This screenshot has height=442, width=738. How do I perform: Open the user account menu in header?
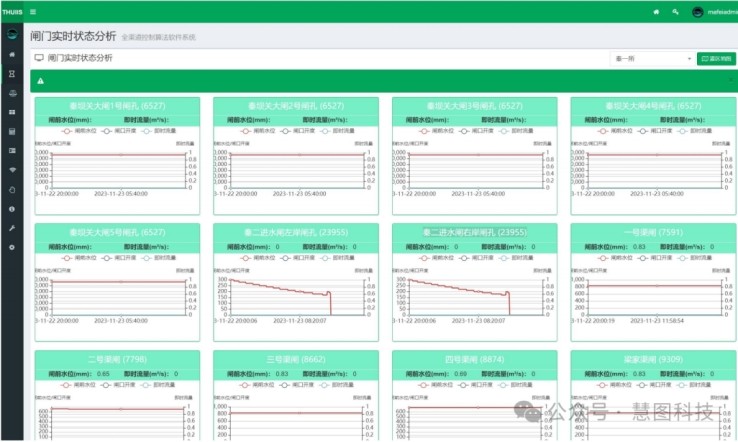[x=711, y=11]
